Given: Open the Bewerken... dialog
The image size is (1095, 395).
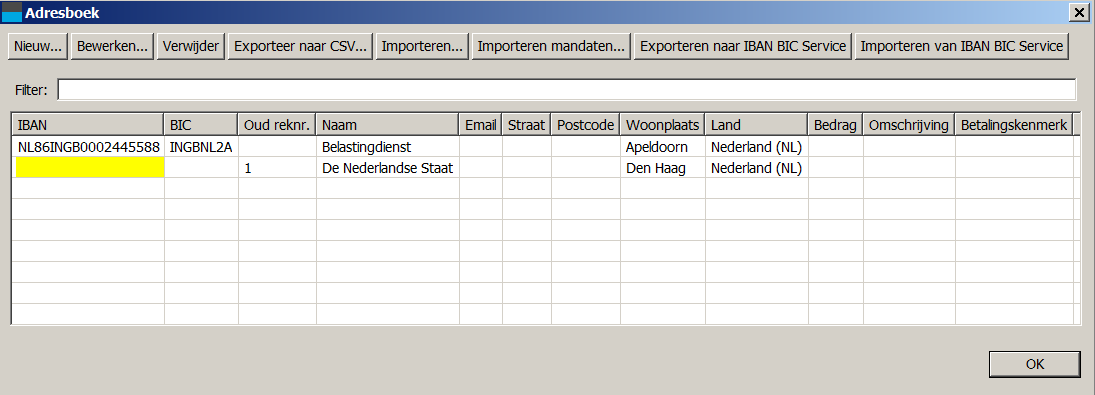Looking at the screenshot, I should [112, 47].
